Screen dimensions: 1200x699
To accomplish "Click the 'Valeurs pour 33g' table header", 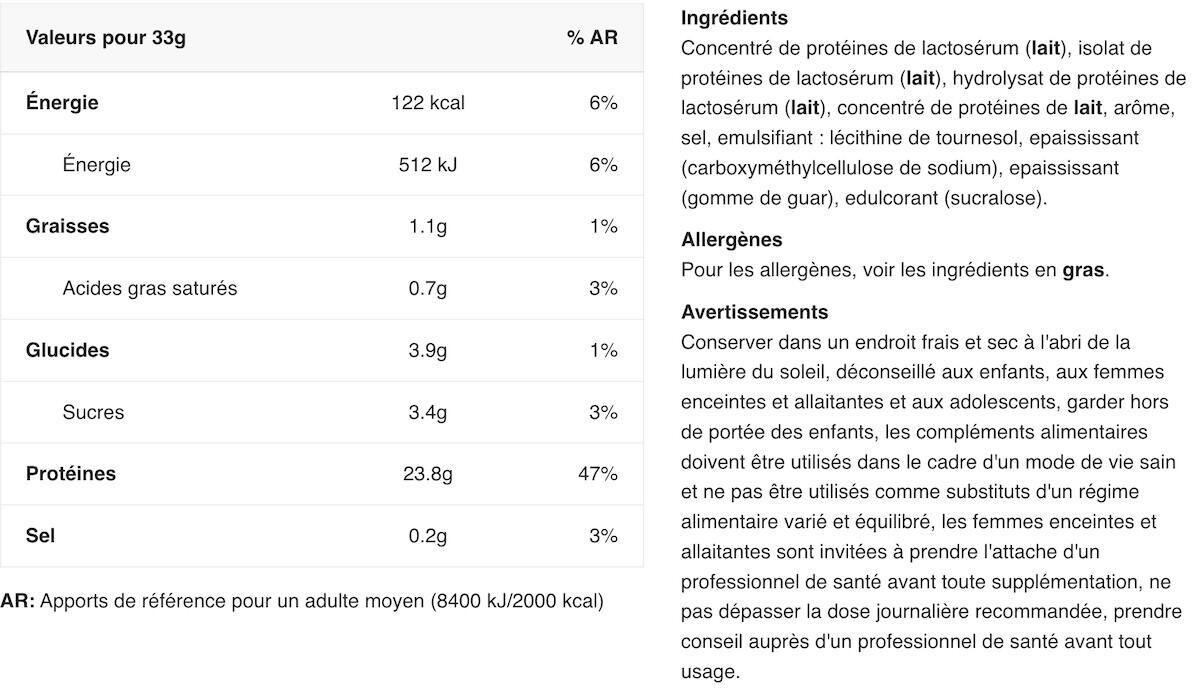I will click(106, 38).
